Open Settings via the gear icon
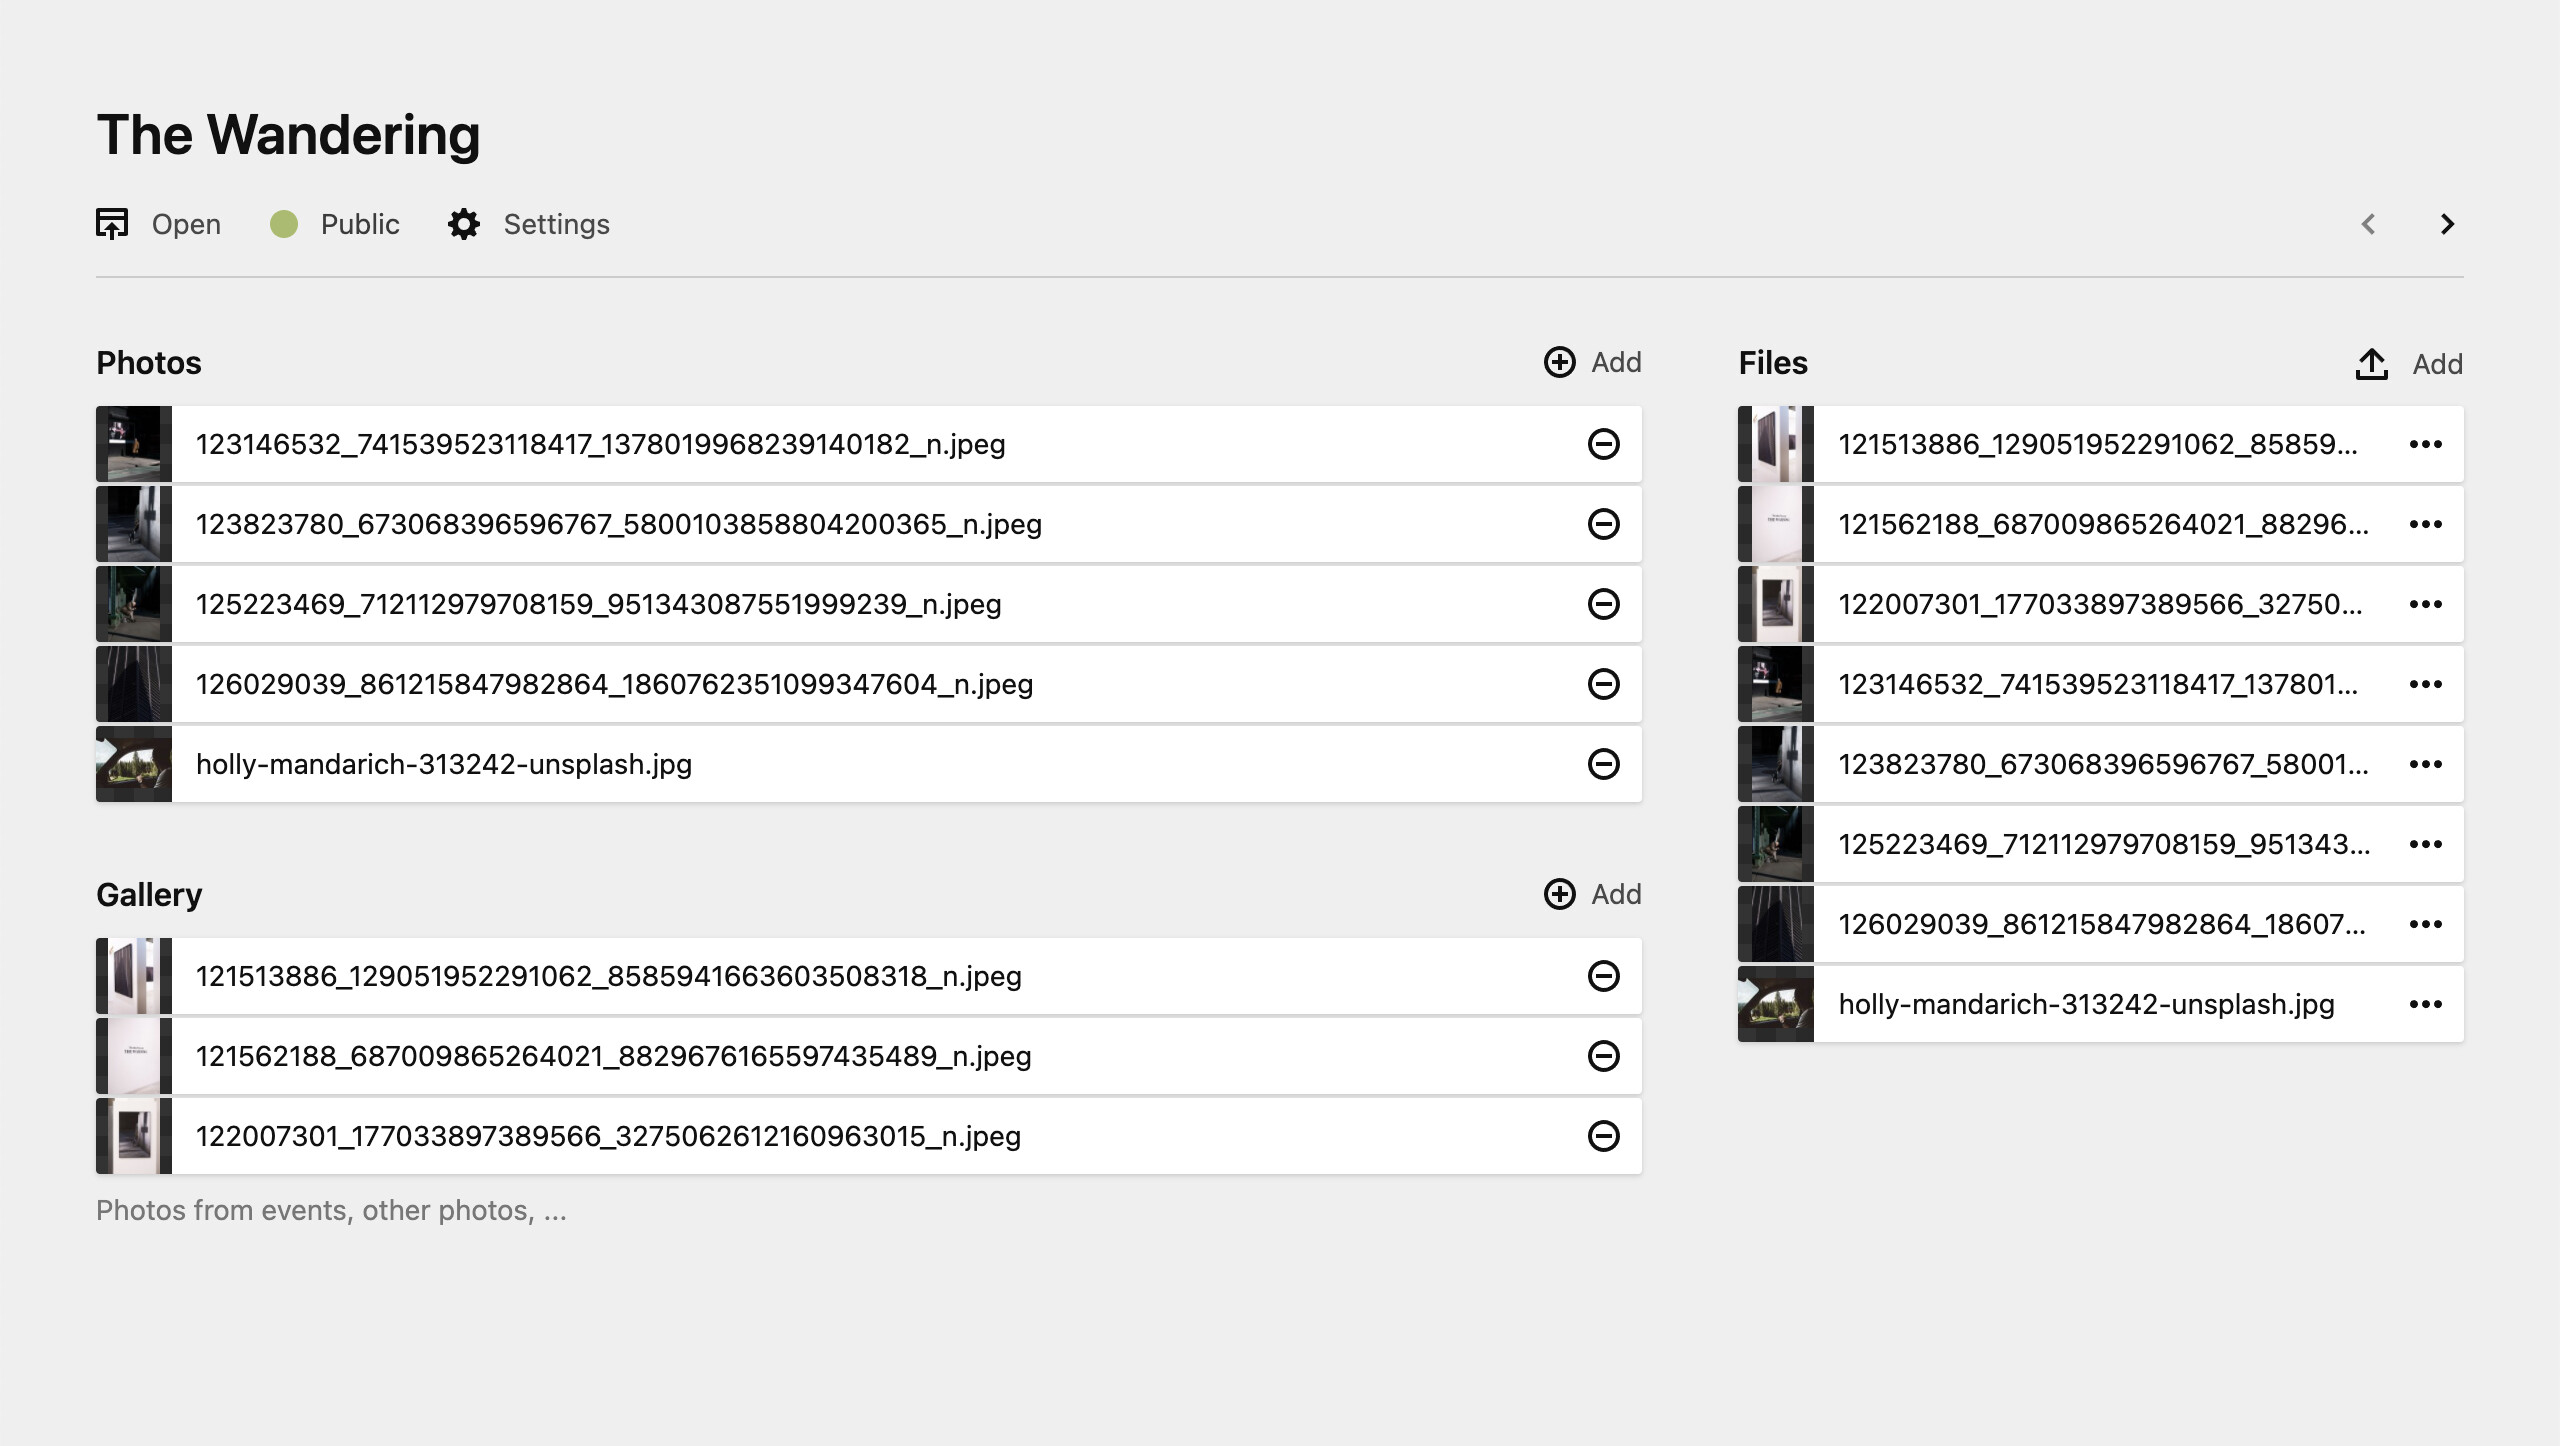 point(464,224)
